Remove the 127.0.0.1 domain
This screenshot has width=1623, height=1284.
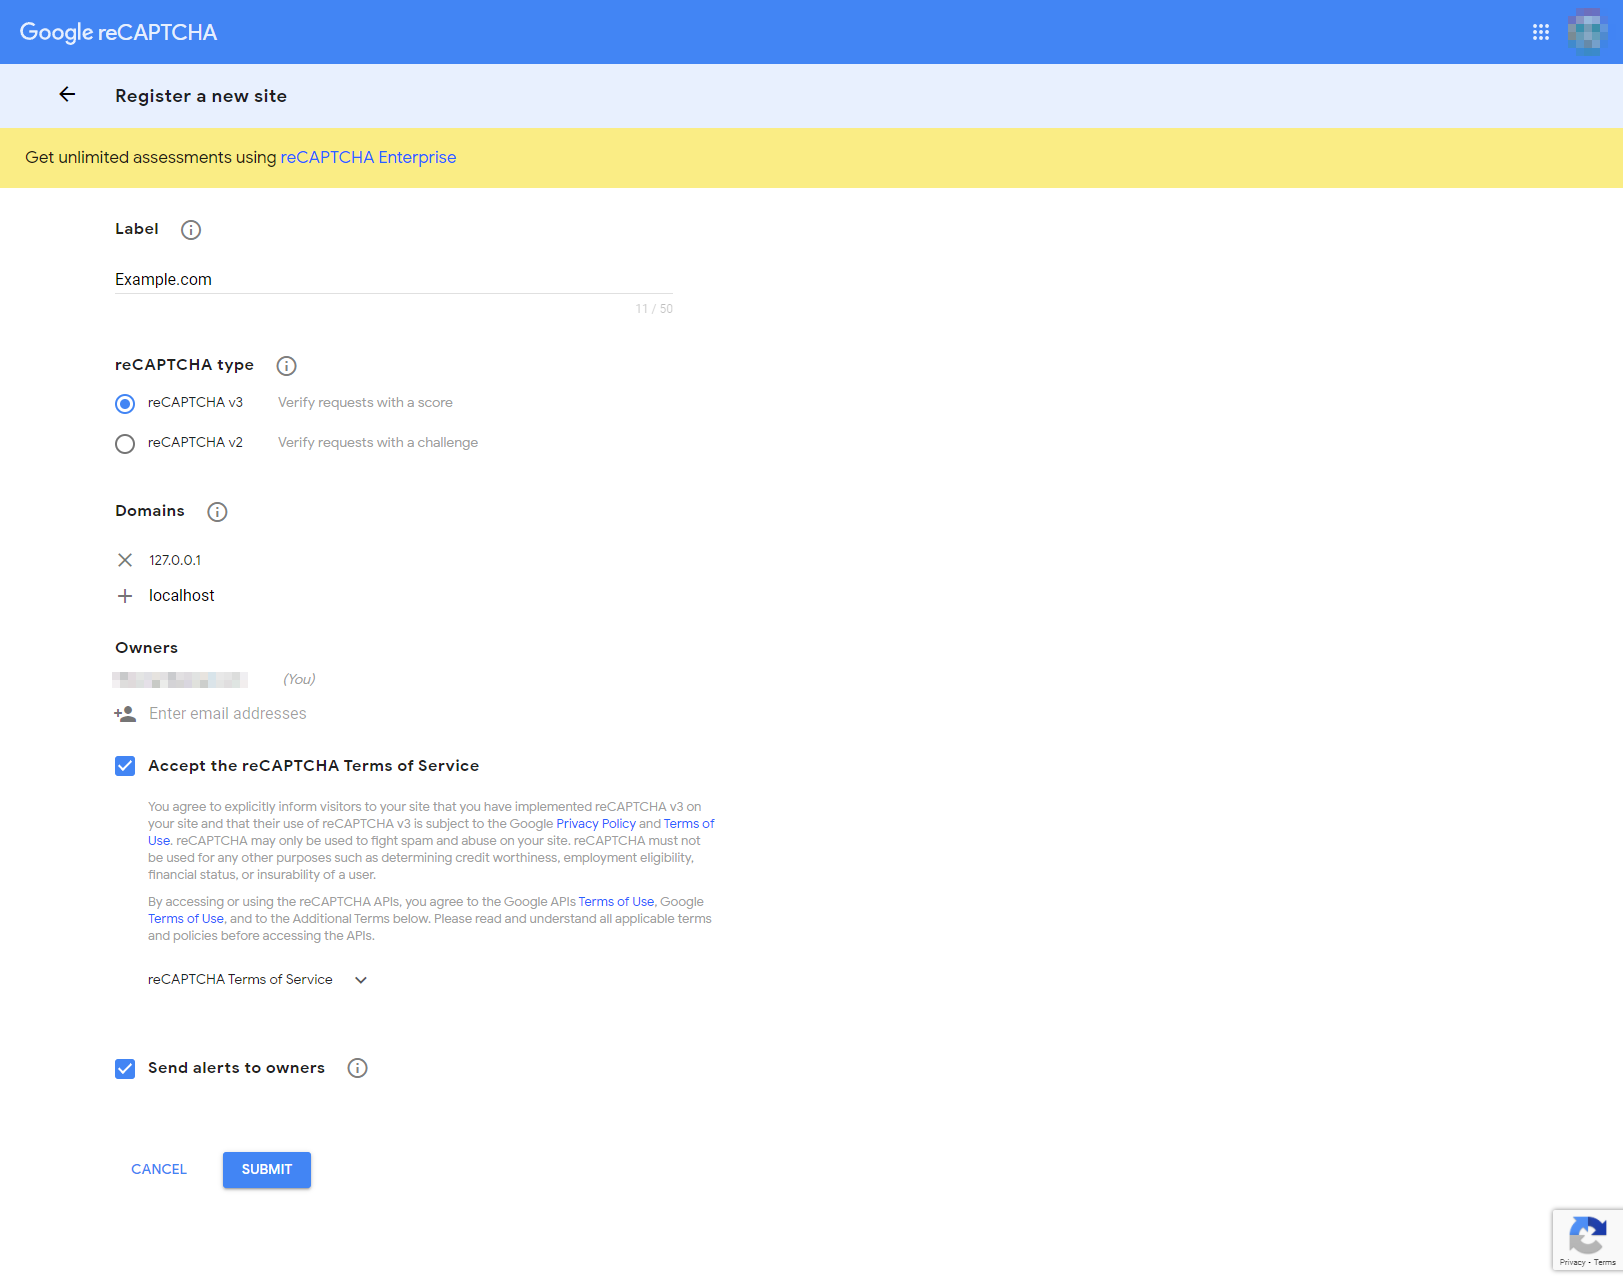tap(125, 560)
